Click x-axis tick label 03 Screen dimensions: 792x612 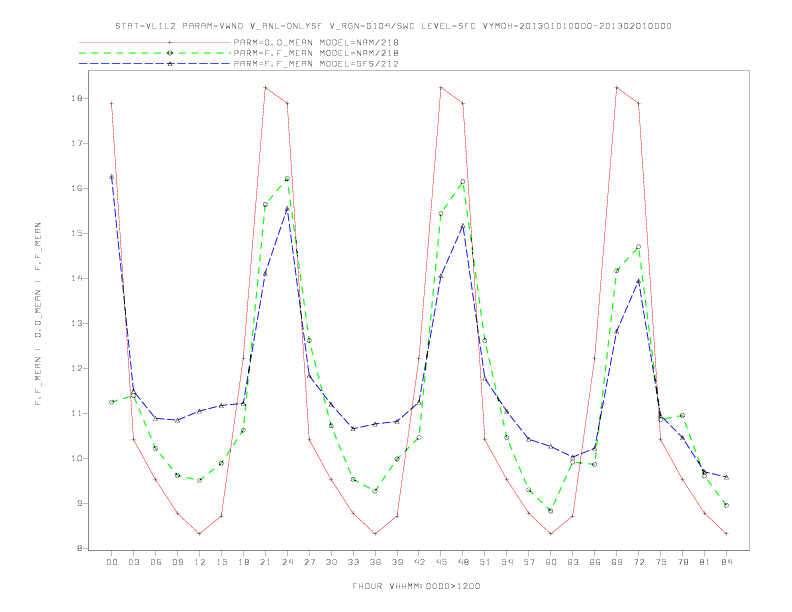(x=133, y=562)
